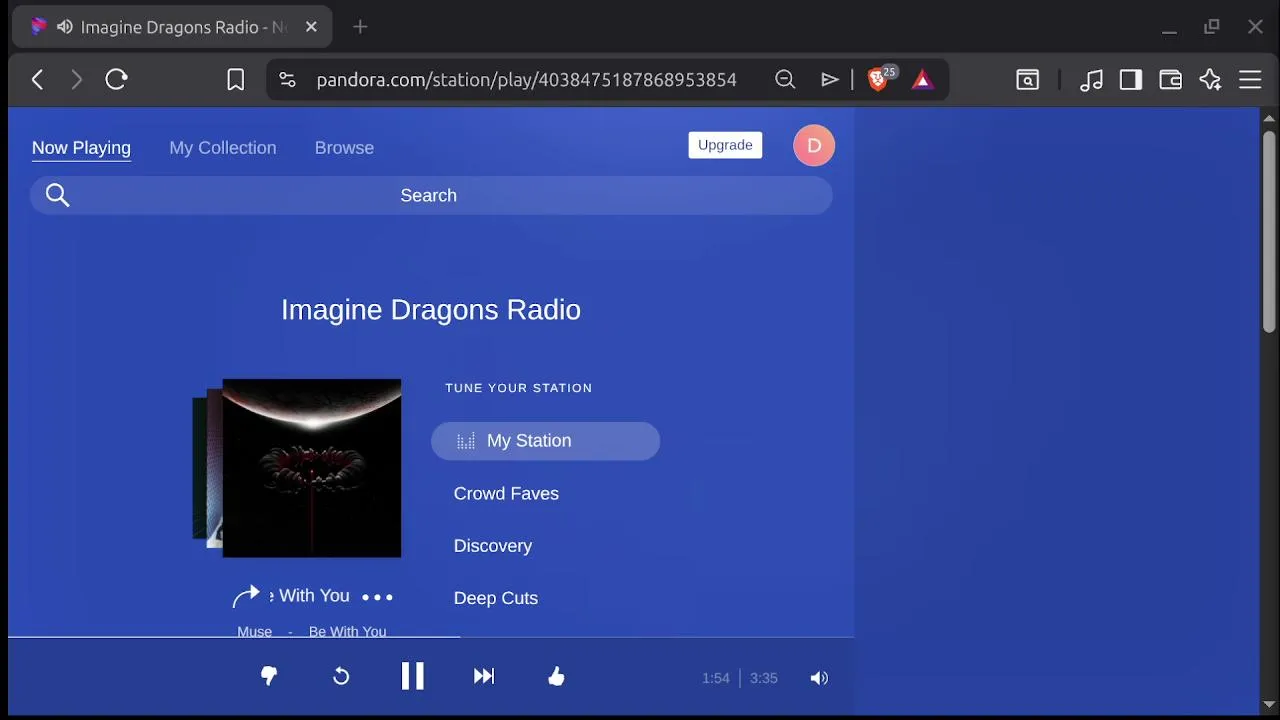
Task: Open the tab search icon in the toolbar
Action: [x=1028, y=80]
